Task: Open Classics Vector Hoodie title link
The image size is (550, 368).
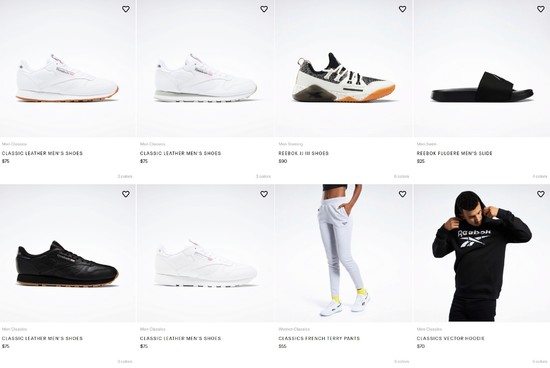Action: click(x=451, y=339)
